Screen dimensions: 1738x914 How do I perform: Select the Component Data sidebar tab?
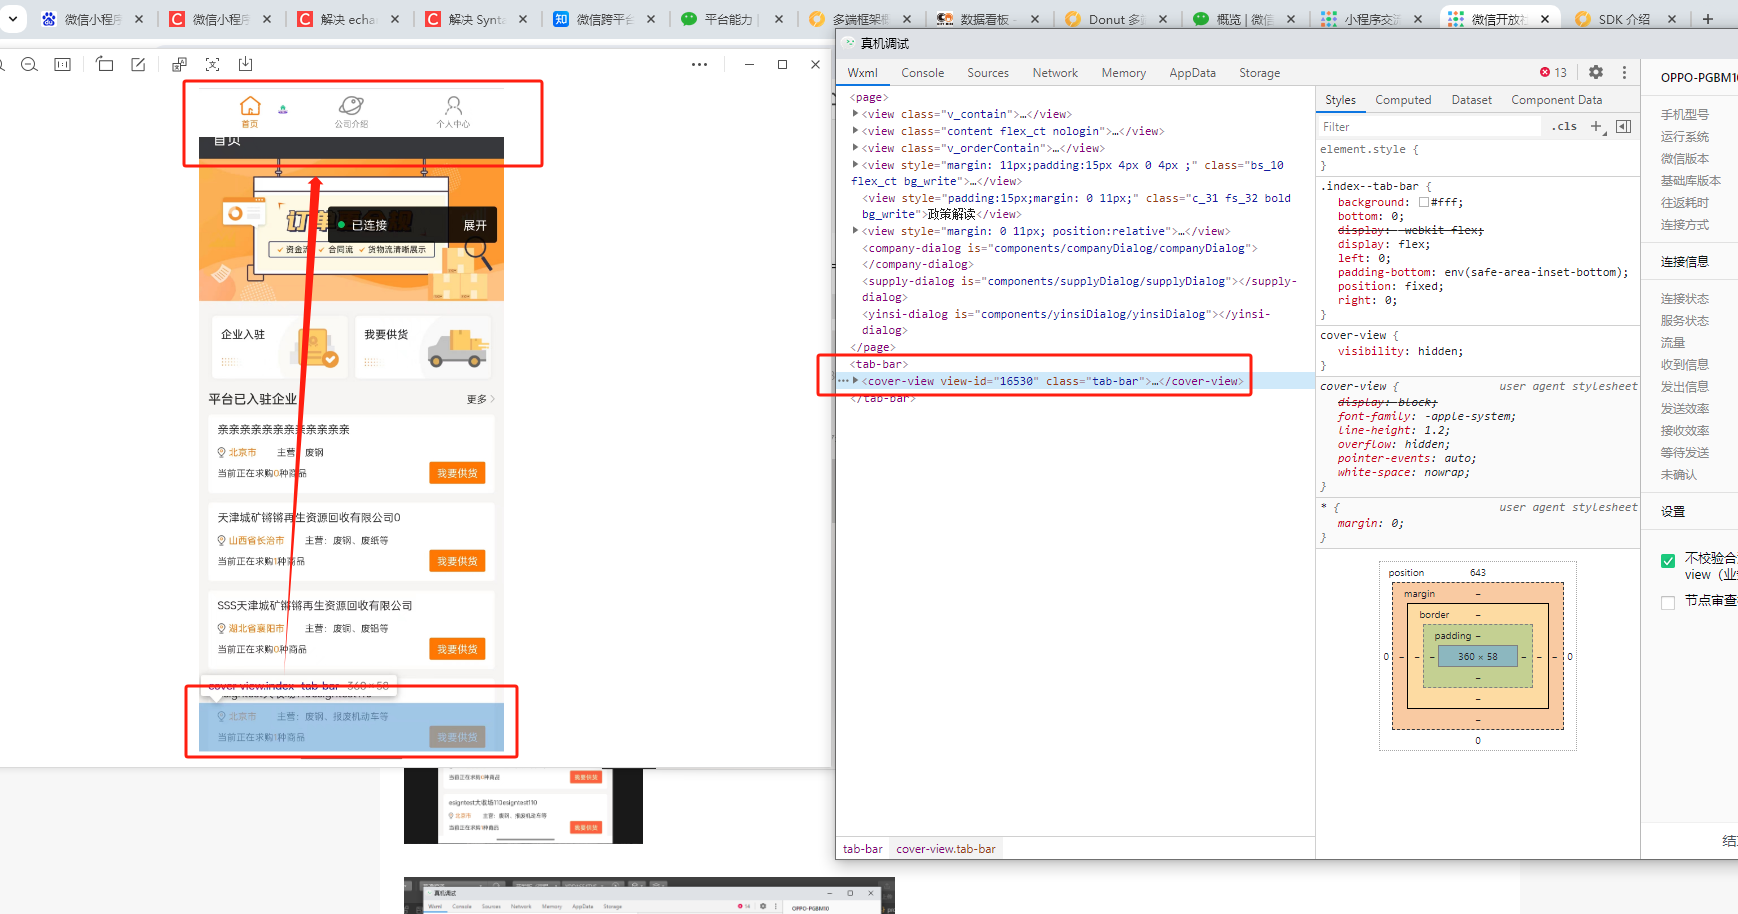click(x=1556, y=100)
